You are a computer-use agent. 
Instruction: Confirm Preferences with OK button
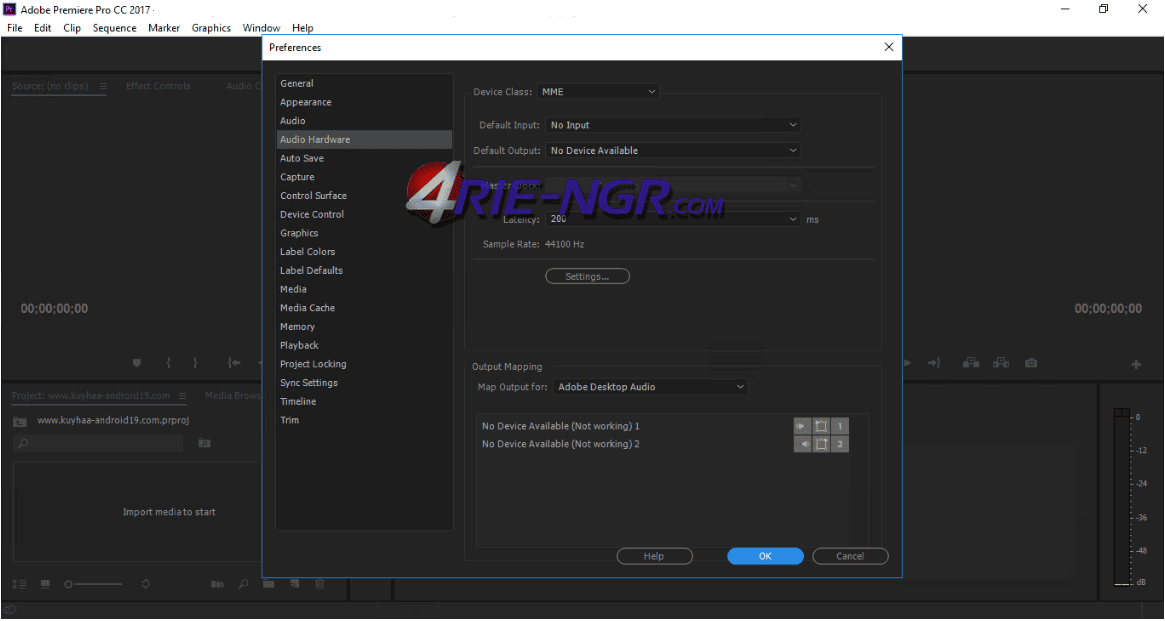point(765,556)
